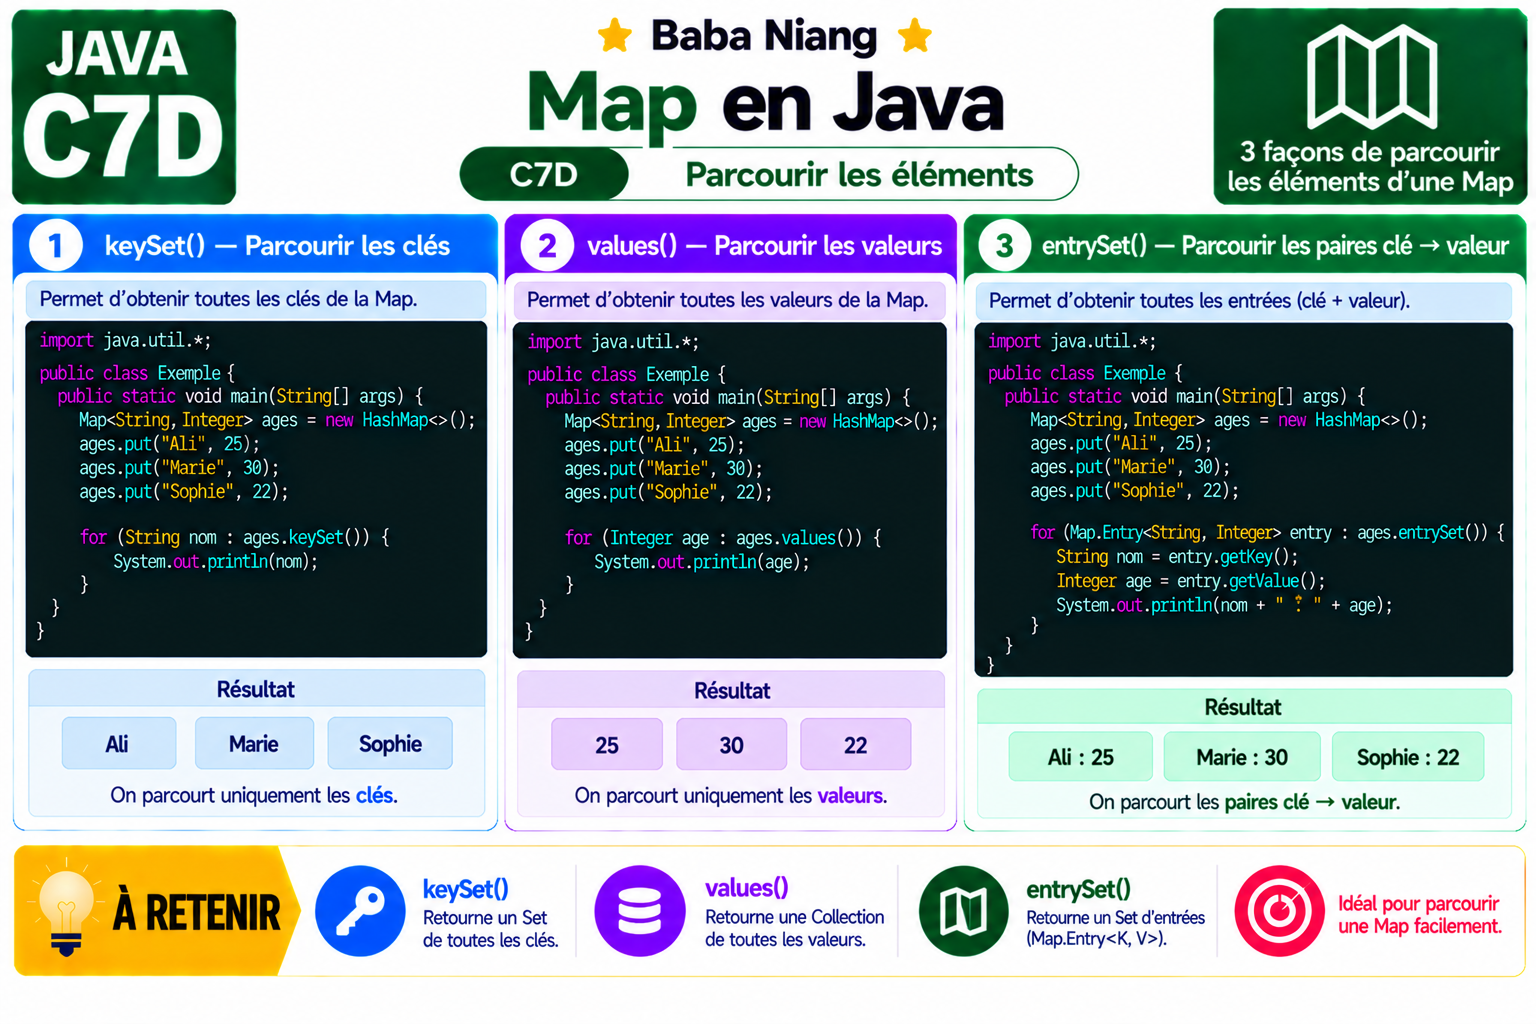
Task: Click "On parcourt les paires clé → valeur." caption
Action: pyautogui.click(x=1245, y=802)
